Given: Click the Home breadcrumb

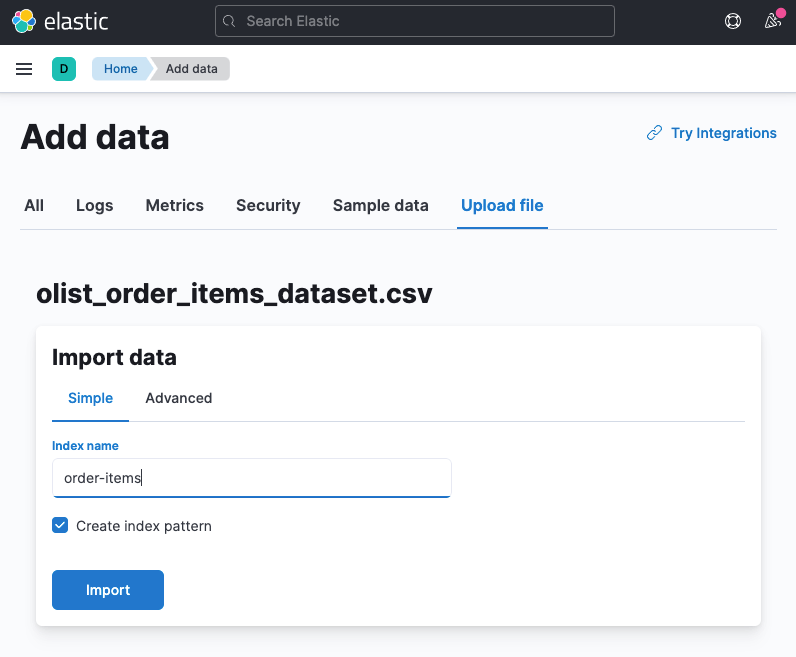Looking at the screenshot, I should tap(120, 69).
